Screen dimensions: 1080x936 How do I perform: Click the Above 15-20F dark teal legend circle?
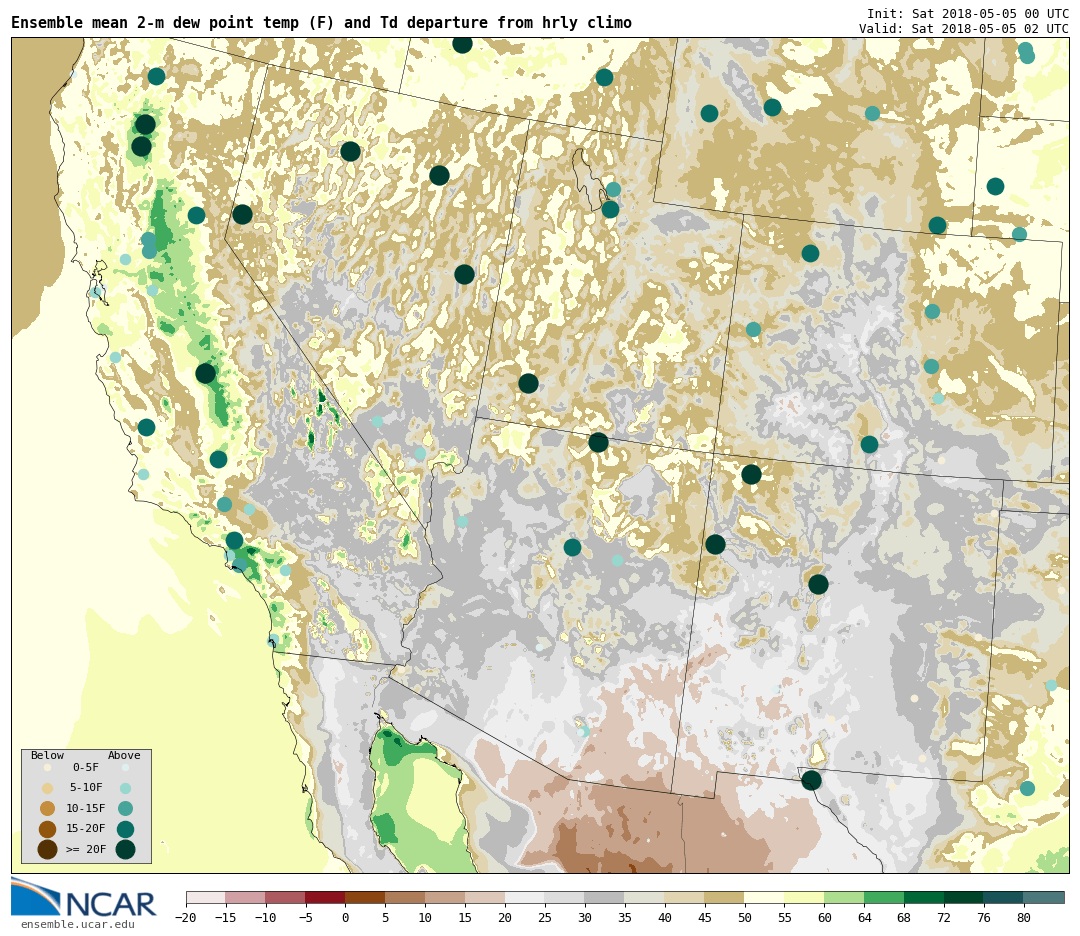(125, 829)
